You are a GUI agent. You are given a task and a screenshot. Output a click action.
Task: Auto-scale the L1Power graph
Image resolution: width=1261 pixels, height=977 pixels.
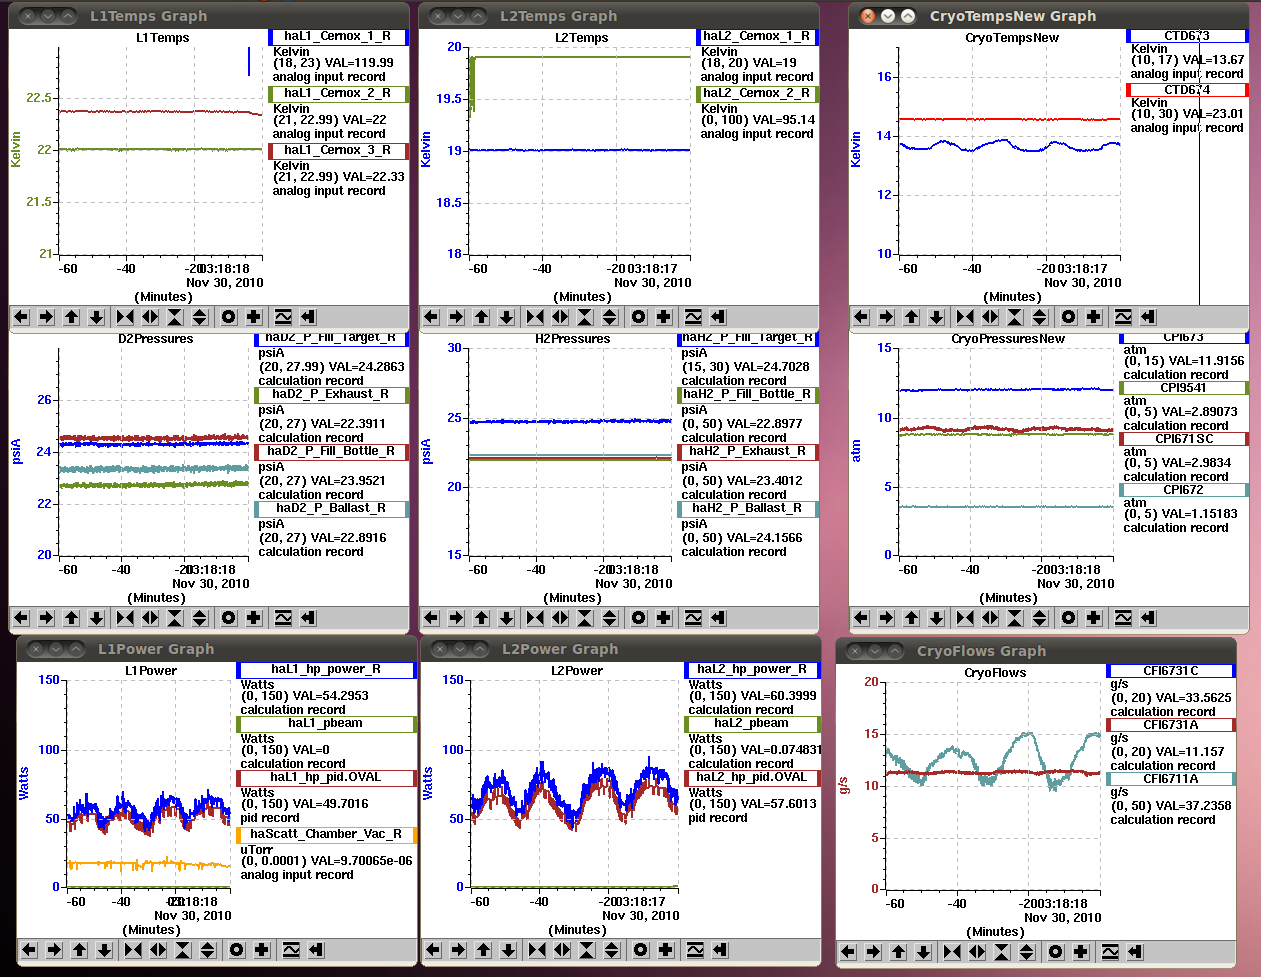coord(237,950)
